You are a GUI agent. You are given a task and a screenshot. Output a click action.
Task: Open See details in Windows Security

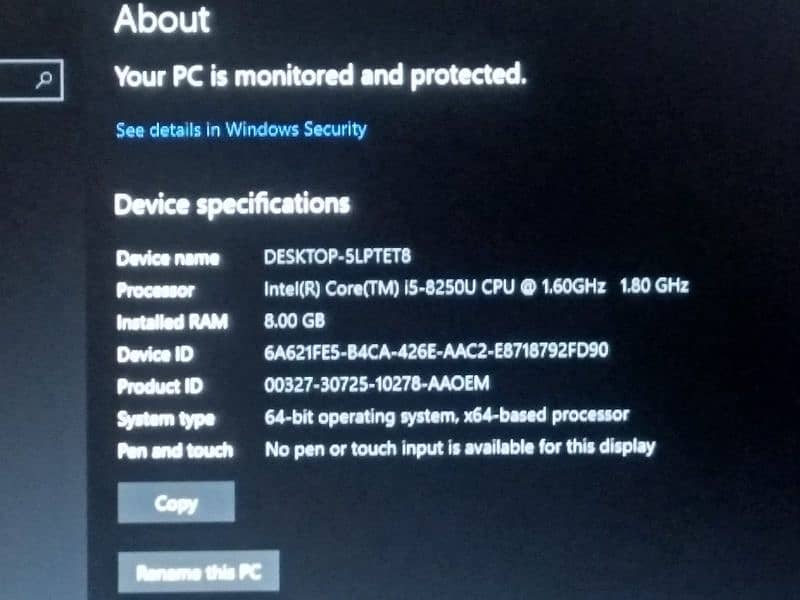(x=241, y=130)
